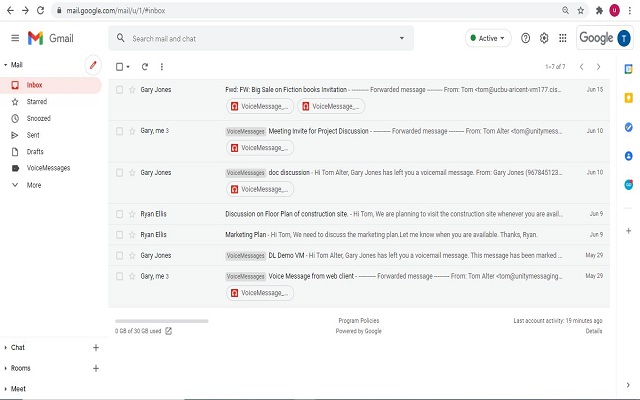Screen dimensions: 640x400
Task: Open the main menu hamburger icon
Action: 15,38
